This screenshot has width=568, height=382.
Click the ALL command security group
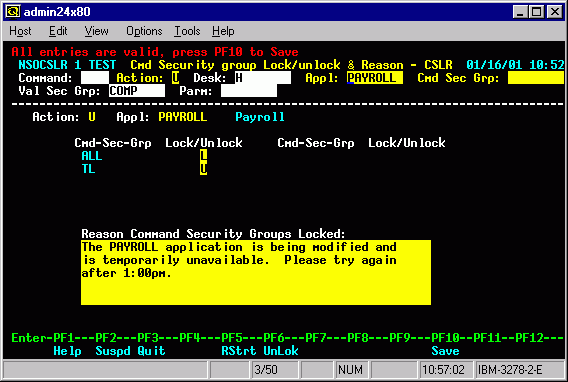click(92, 156)
